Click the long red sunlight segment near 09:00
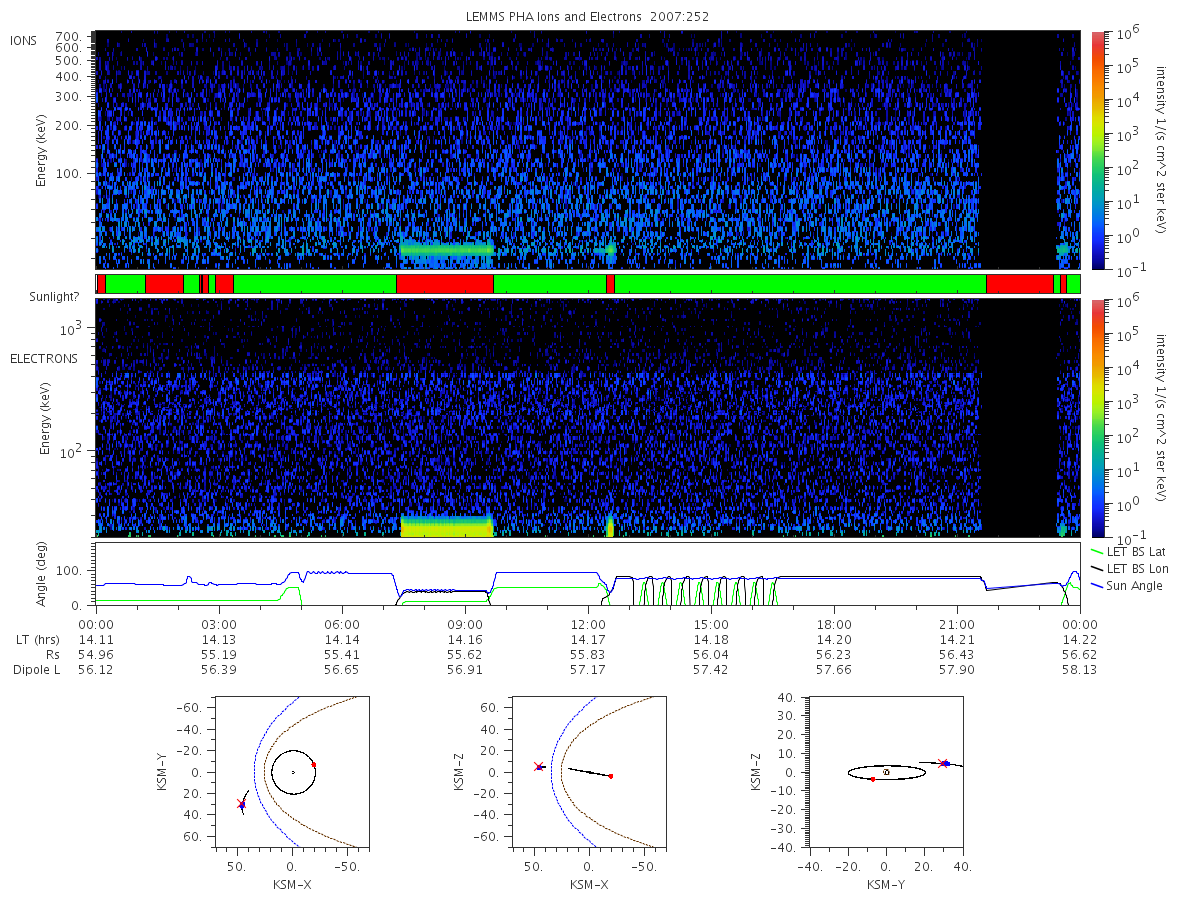The width and height of the screenshot is (1200, 900). coord(445,284)
